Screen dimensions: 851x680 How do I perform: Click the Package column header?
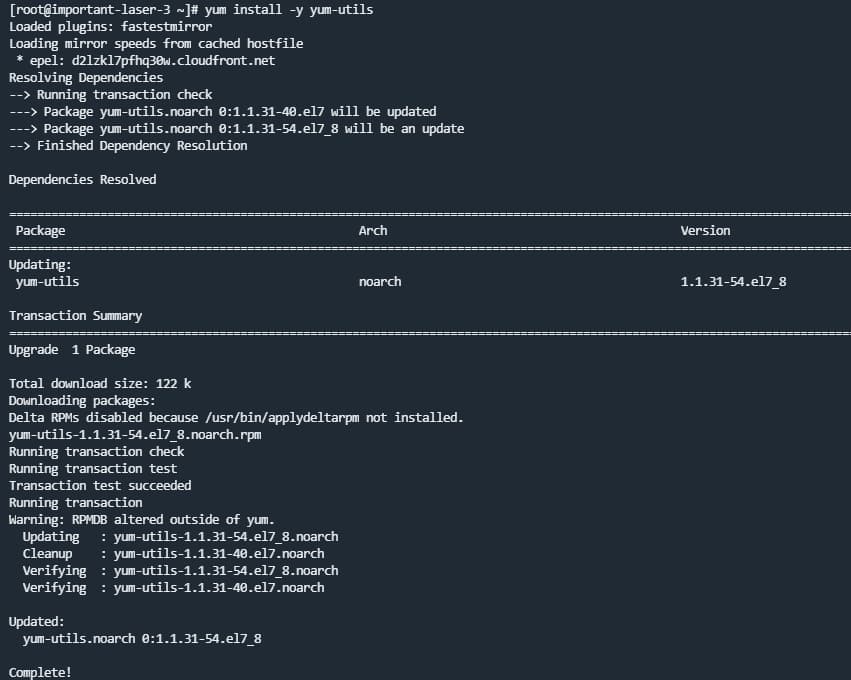coord(40,231)
